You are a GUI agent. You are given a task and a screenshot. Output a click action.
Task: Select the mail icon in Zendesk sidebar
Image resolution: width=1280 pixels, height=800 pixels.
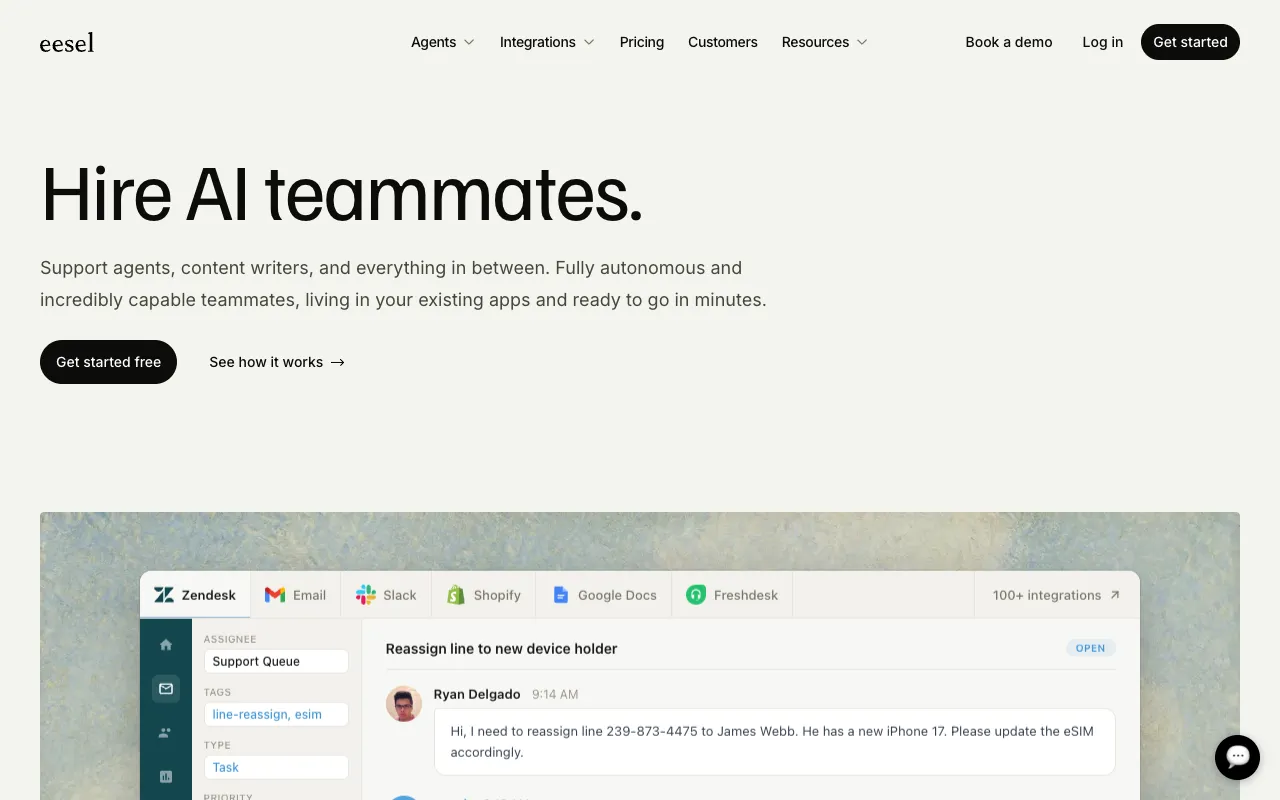coord(166,688)
